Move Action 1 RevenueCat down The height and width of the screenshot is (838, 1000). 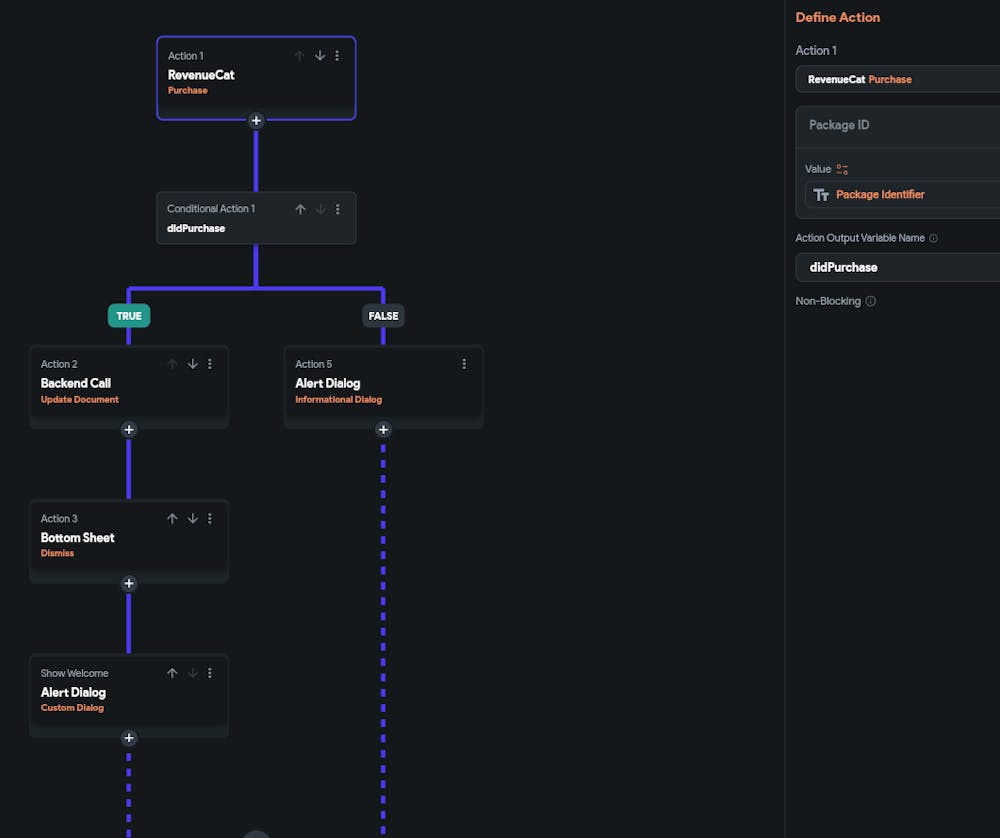[x=320, y=56]
